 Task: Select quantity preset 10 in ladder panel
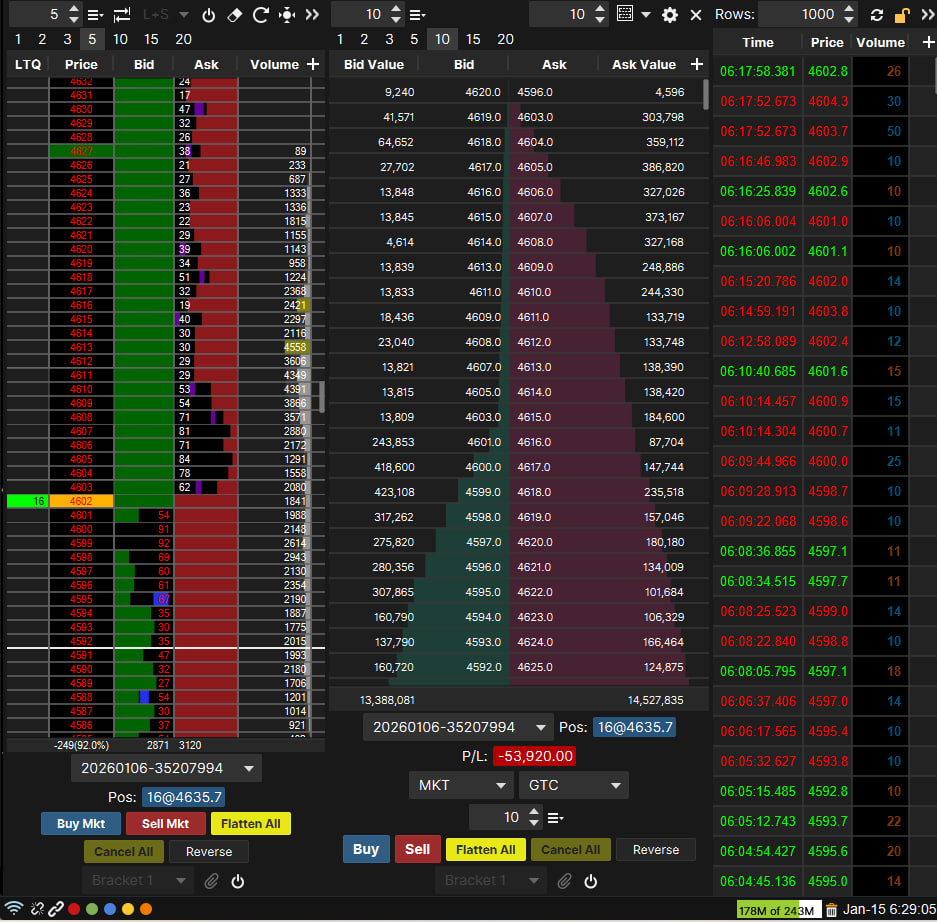pyautogui.click(x=120, y=39)
